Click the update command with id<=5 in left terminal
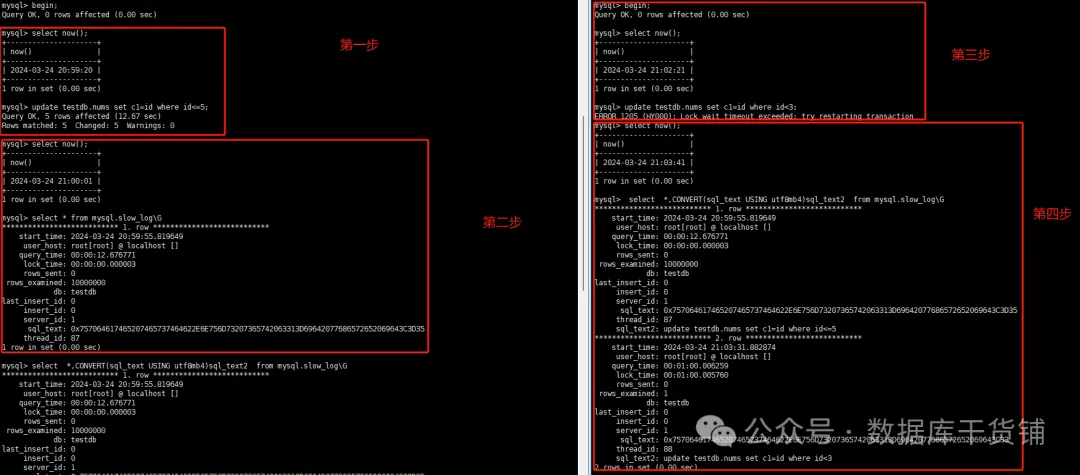Screen dimensions: 1080x475 (x=105, y=107)
